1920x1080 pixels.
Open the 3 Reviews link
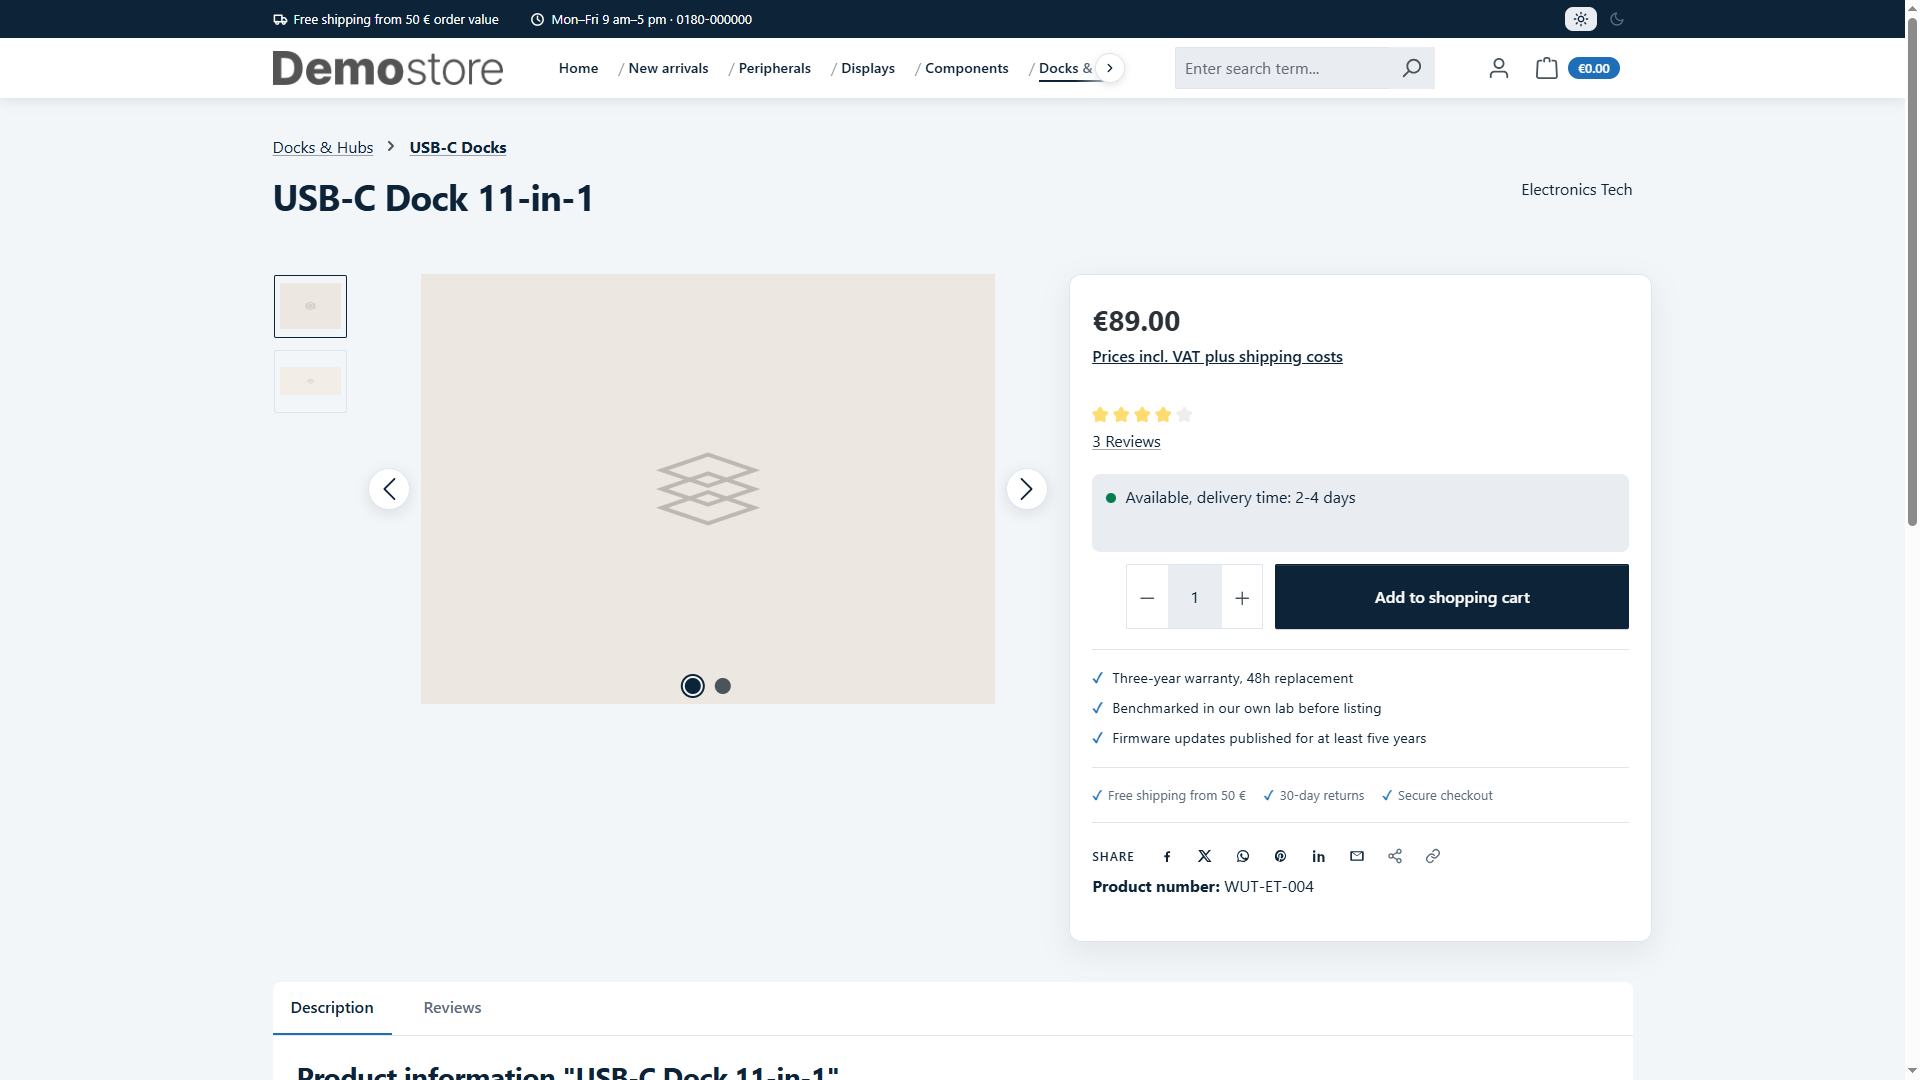coord(1126,441)
